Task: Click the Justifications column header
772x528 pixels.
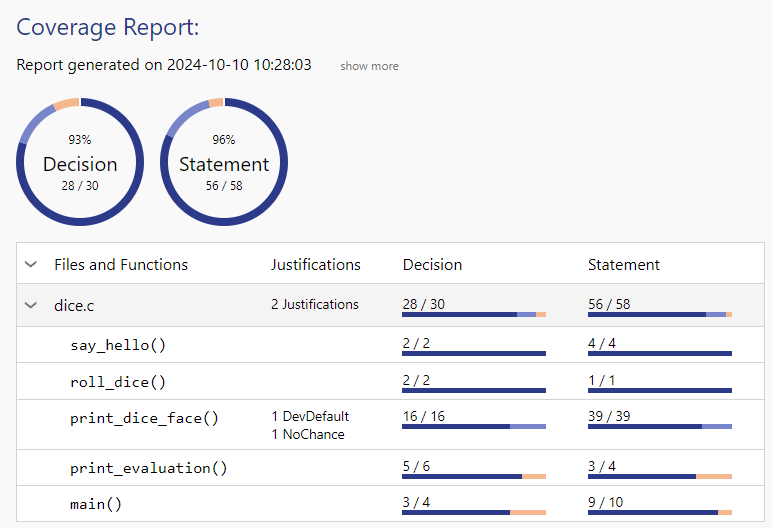Action: [315, 265]
